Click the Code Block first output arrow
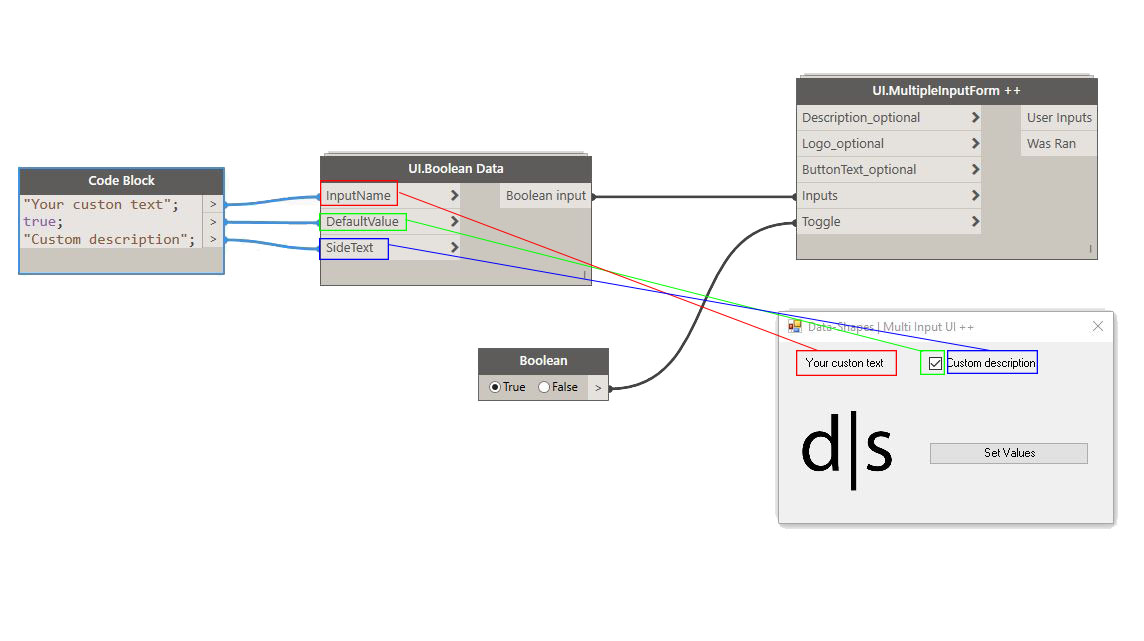 click(x=213, y=205)
